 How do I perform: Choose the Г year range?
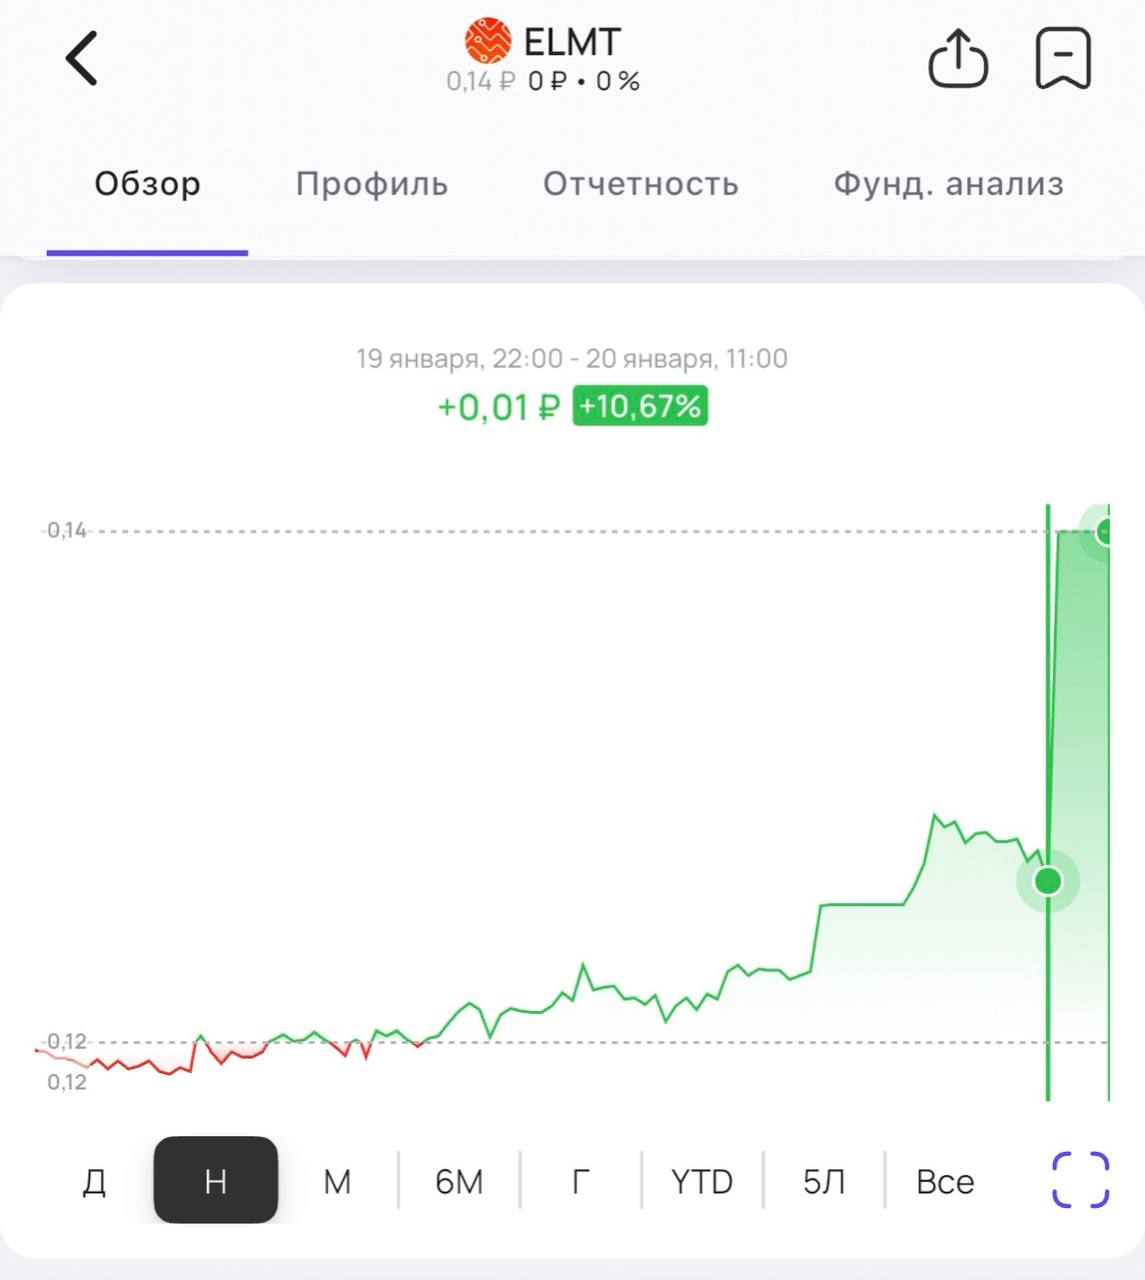point(580,1181)
